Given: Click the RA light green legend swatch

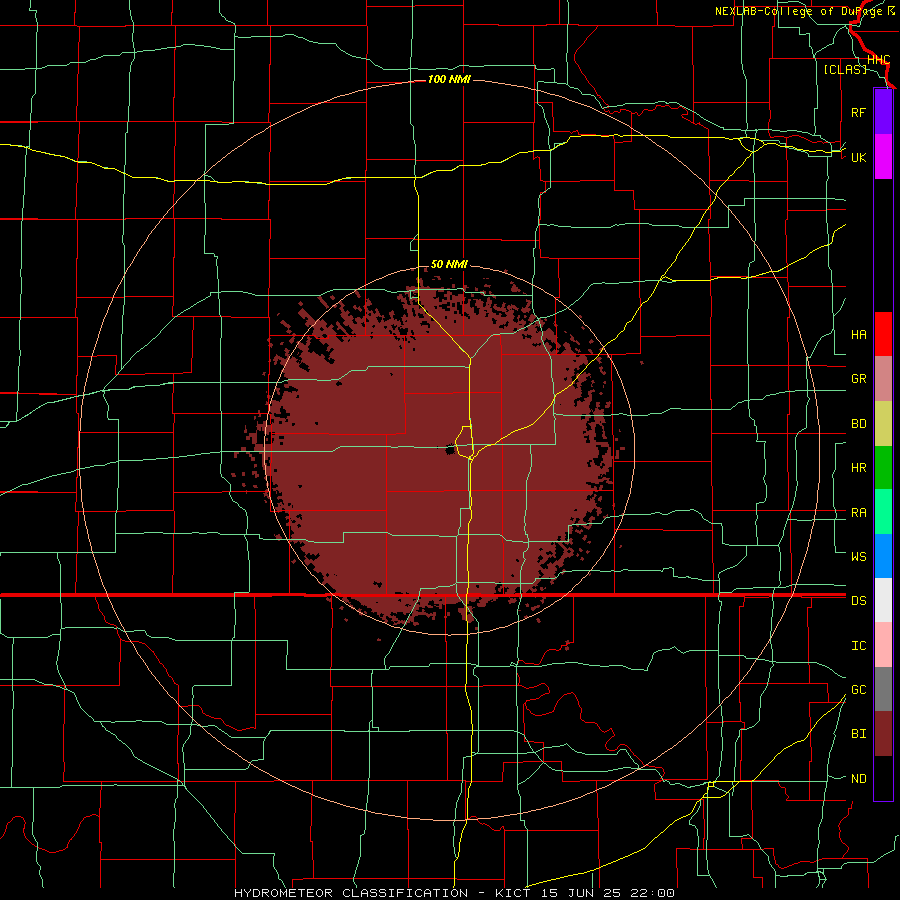Looking at the screenshot, I should click(x=883, y=512).
